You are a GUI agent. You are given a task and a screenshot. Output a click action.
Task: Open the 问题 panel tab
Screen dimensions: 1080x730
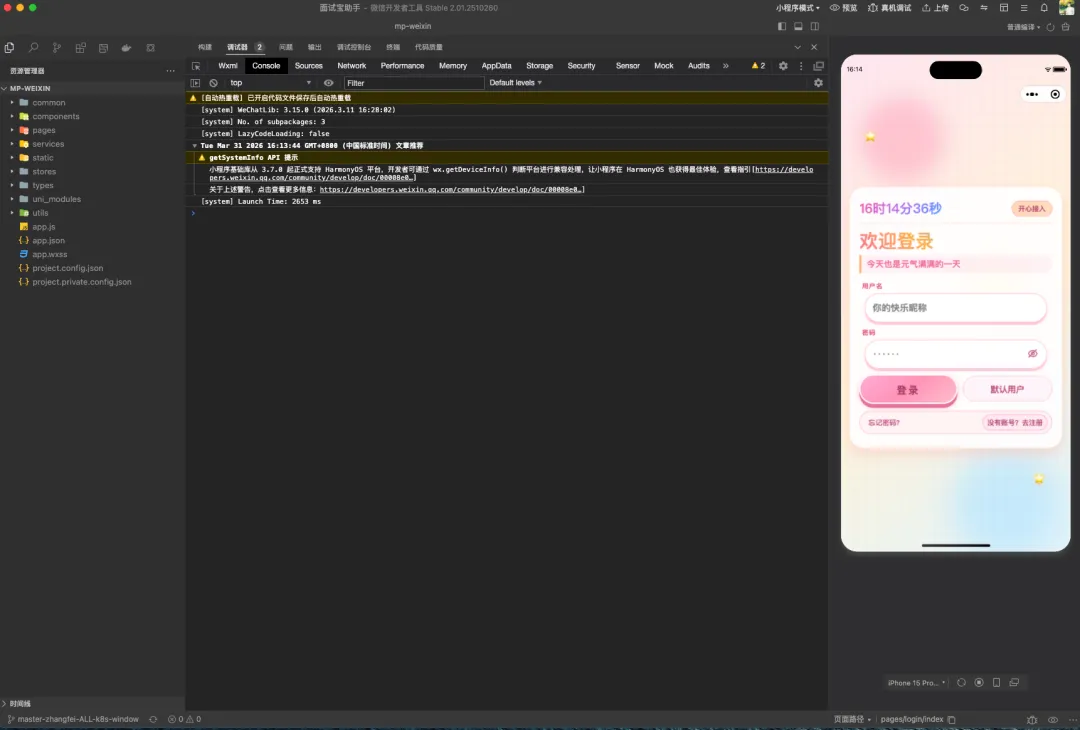tap(286, 48)
